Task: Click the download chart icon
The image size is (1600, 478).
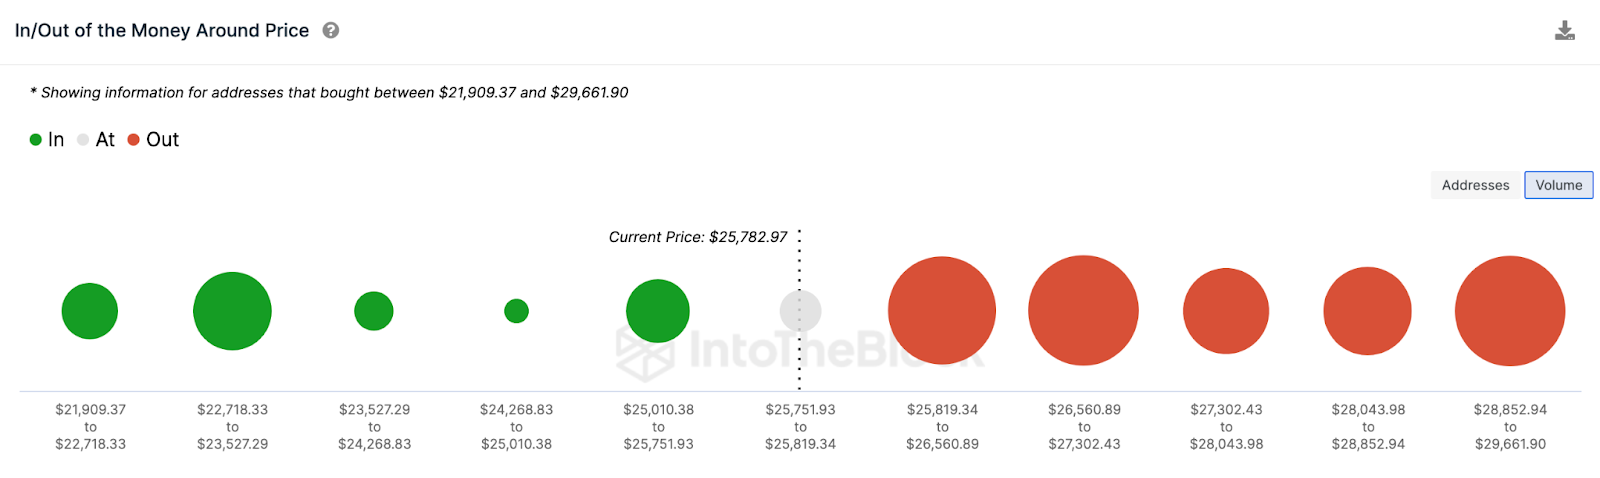Action: 1565,31
